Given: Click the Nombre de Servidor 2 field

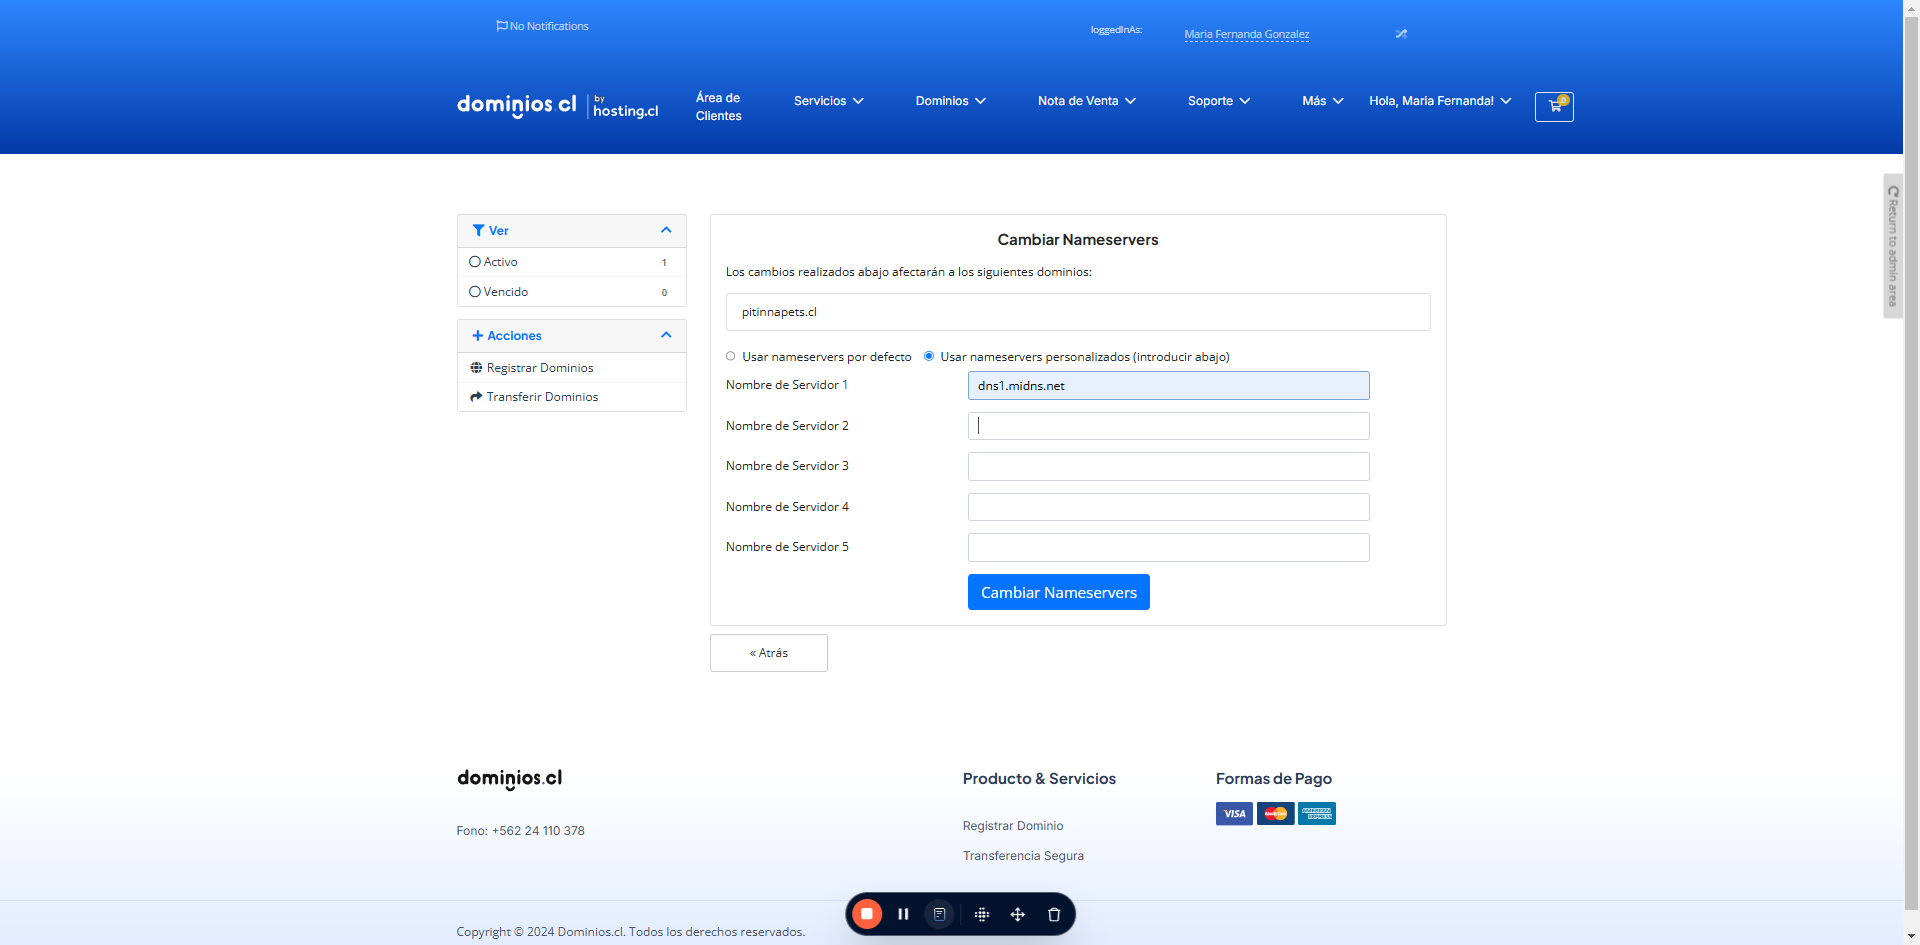Looking at the screenshot, I should 1168,426.
